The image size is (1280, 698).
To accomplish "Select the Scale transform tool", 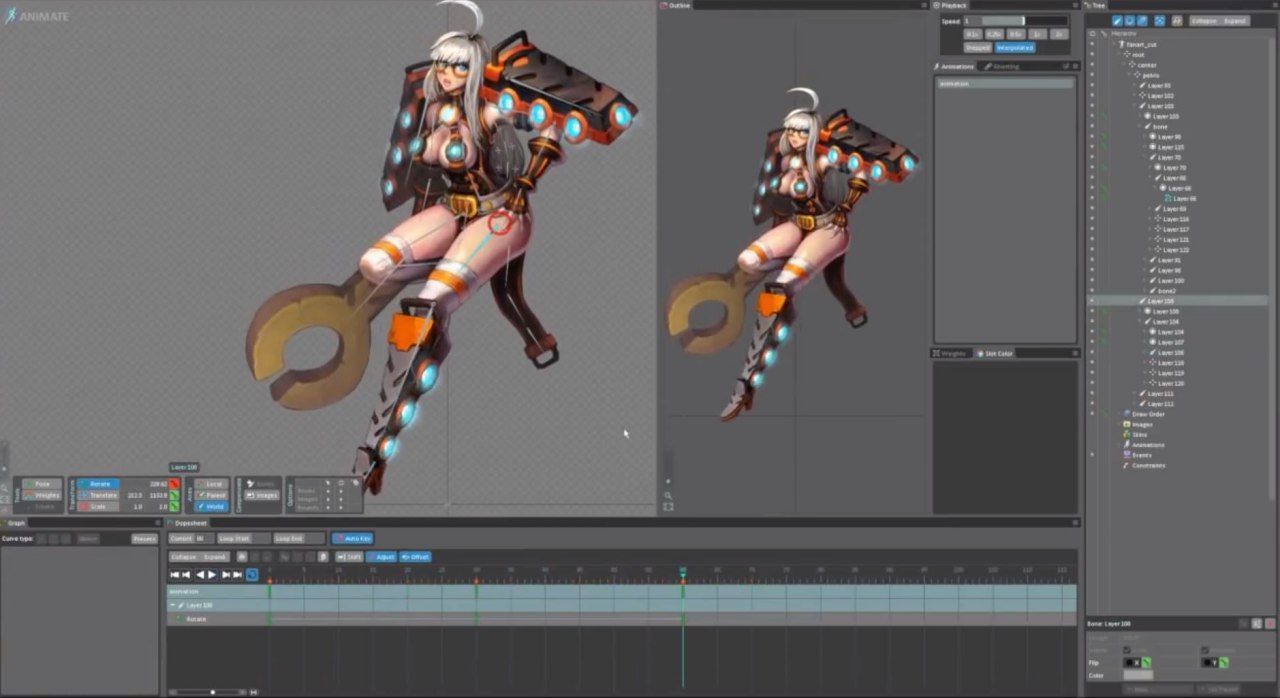I will click(98, 507).
